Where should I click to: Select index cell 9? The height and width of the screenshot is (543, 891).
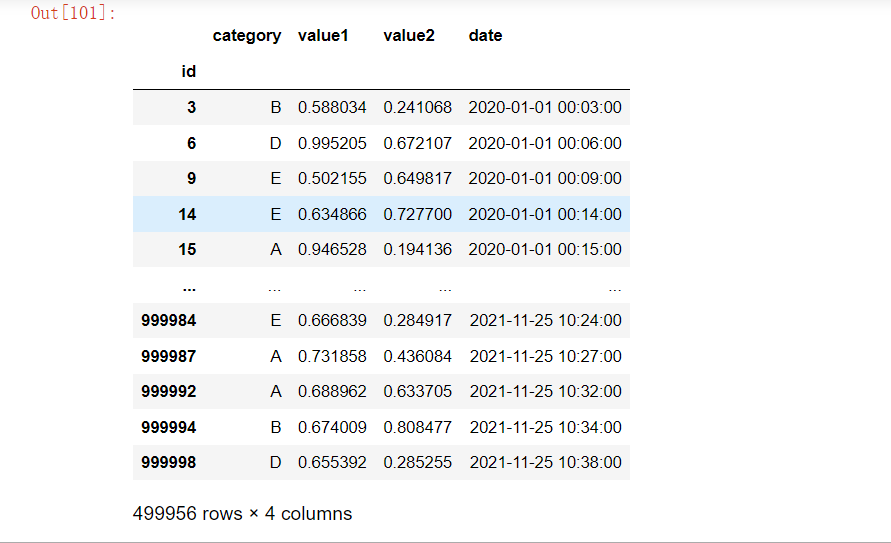(x=191, y=178)
